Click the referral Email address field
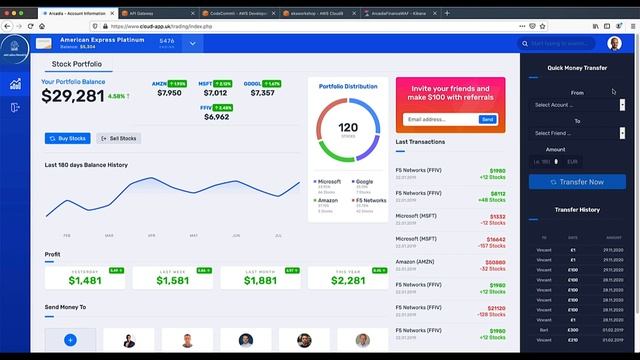 (x=440, y=119)
